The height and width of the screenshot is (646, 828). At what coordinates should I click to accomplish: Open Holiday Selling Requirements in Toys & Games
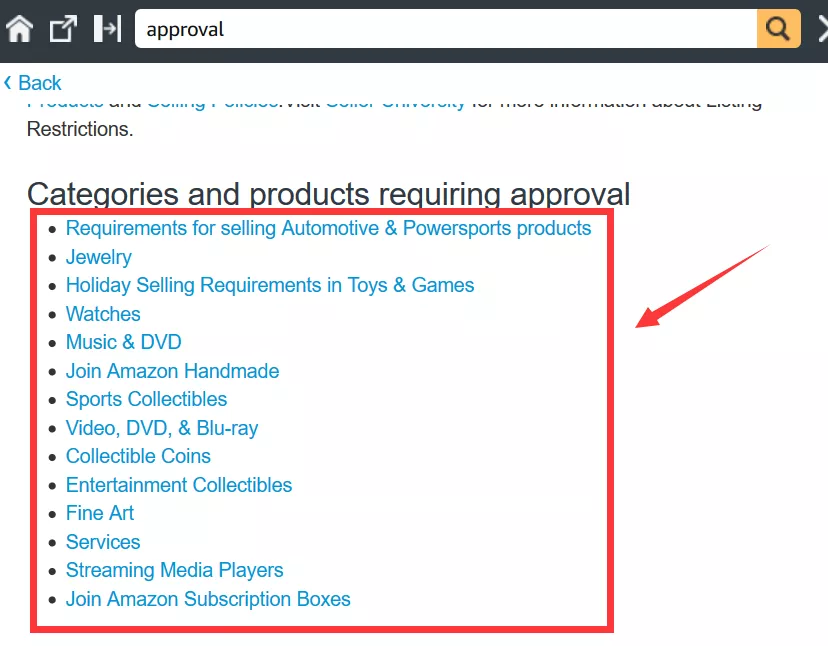click(x=270, y=285)
